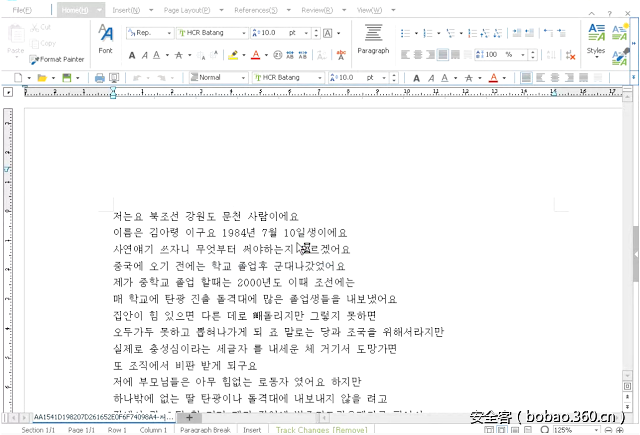
Task: Open the large Font dialog button
Action: (105, 39)
